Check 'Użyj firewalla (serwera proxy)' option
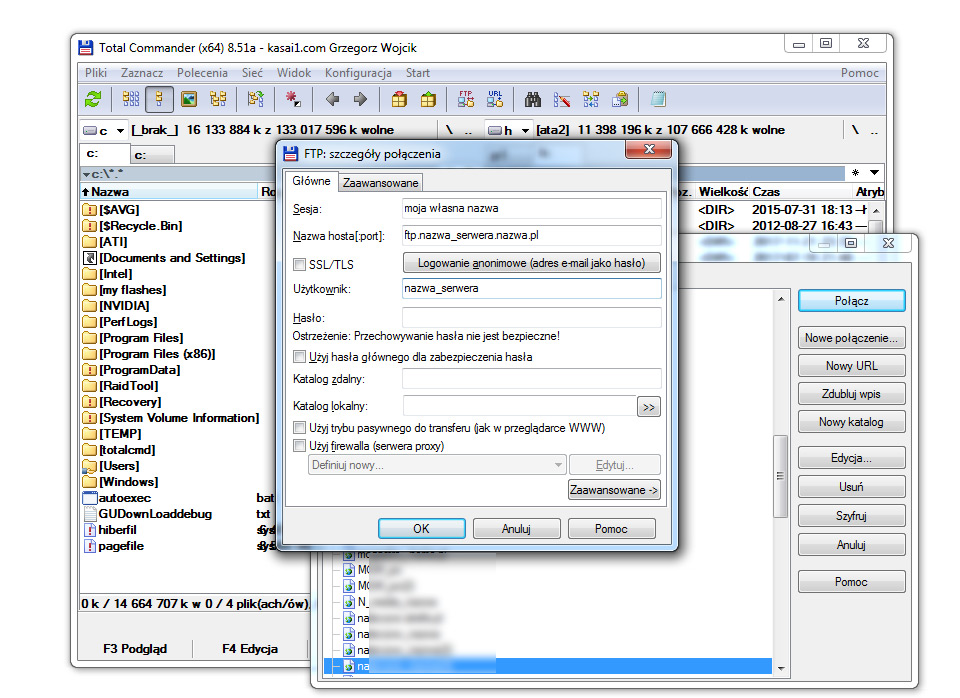The width and height of the screenshot is (960, 698). pyautogui.click(x=299, y=446)
